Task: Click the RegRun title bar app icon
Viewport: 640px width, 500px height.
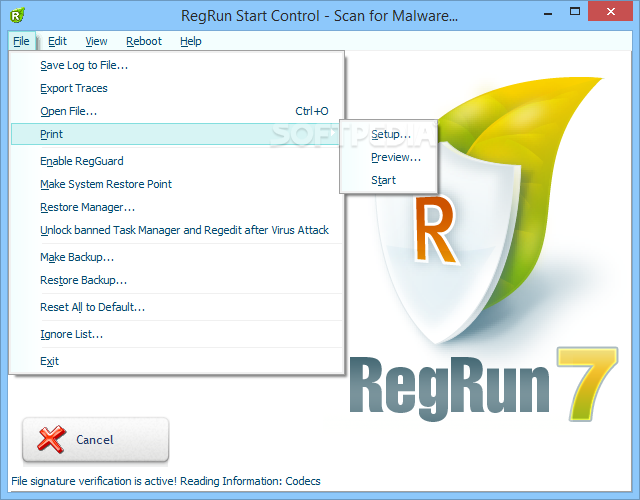Action: 17,16
